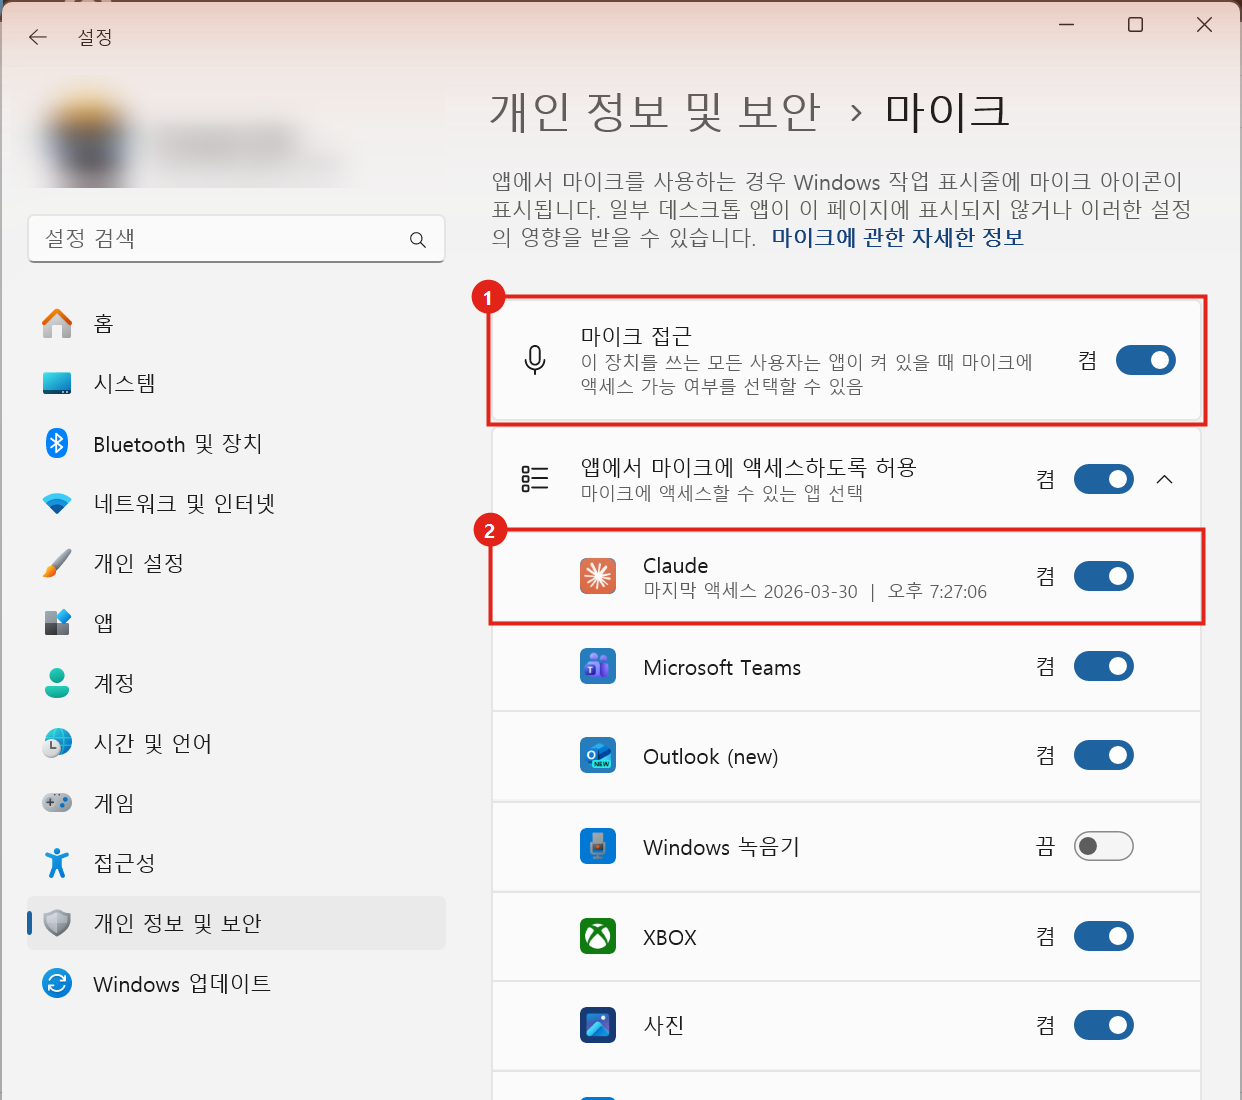
Task: Turn off the 마이크 접근 toggle
Action: point(1146,360)
